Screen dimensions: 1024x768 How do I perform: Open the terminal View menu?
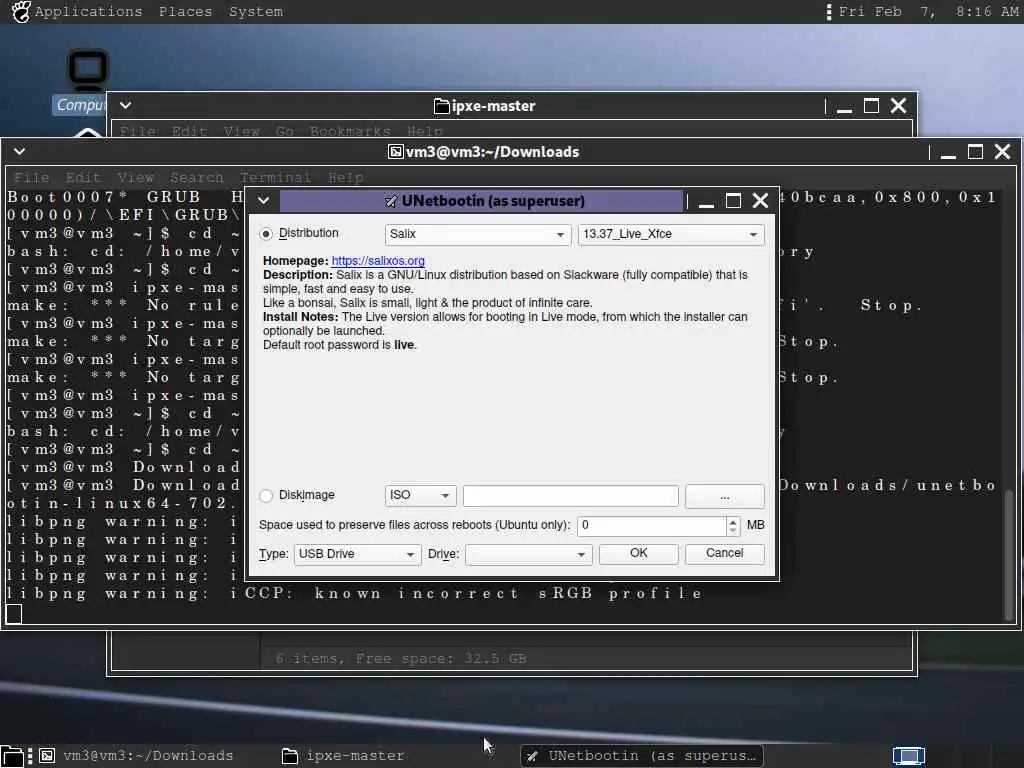click(x=135, y=178)
